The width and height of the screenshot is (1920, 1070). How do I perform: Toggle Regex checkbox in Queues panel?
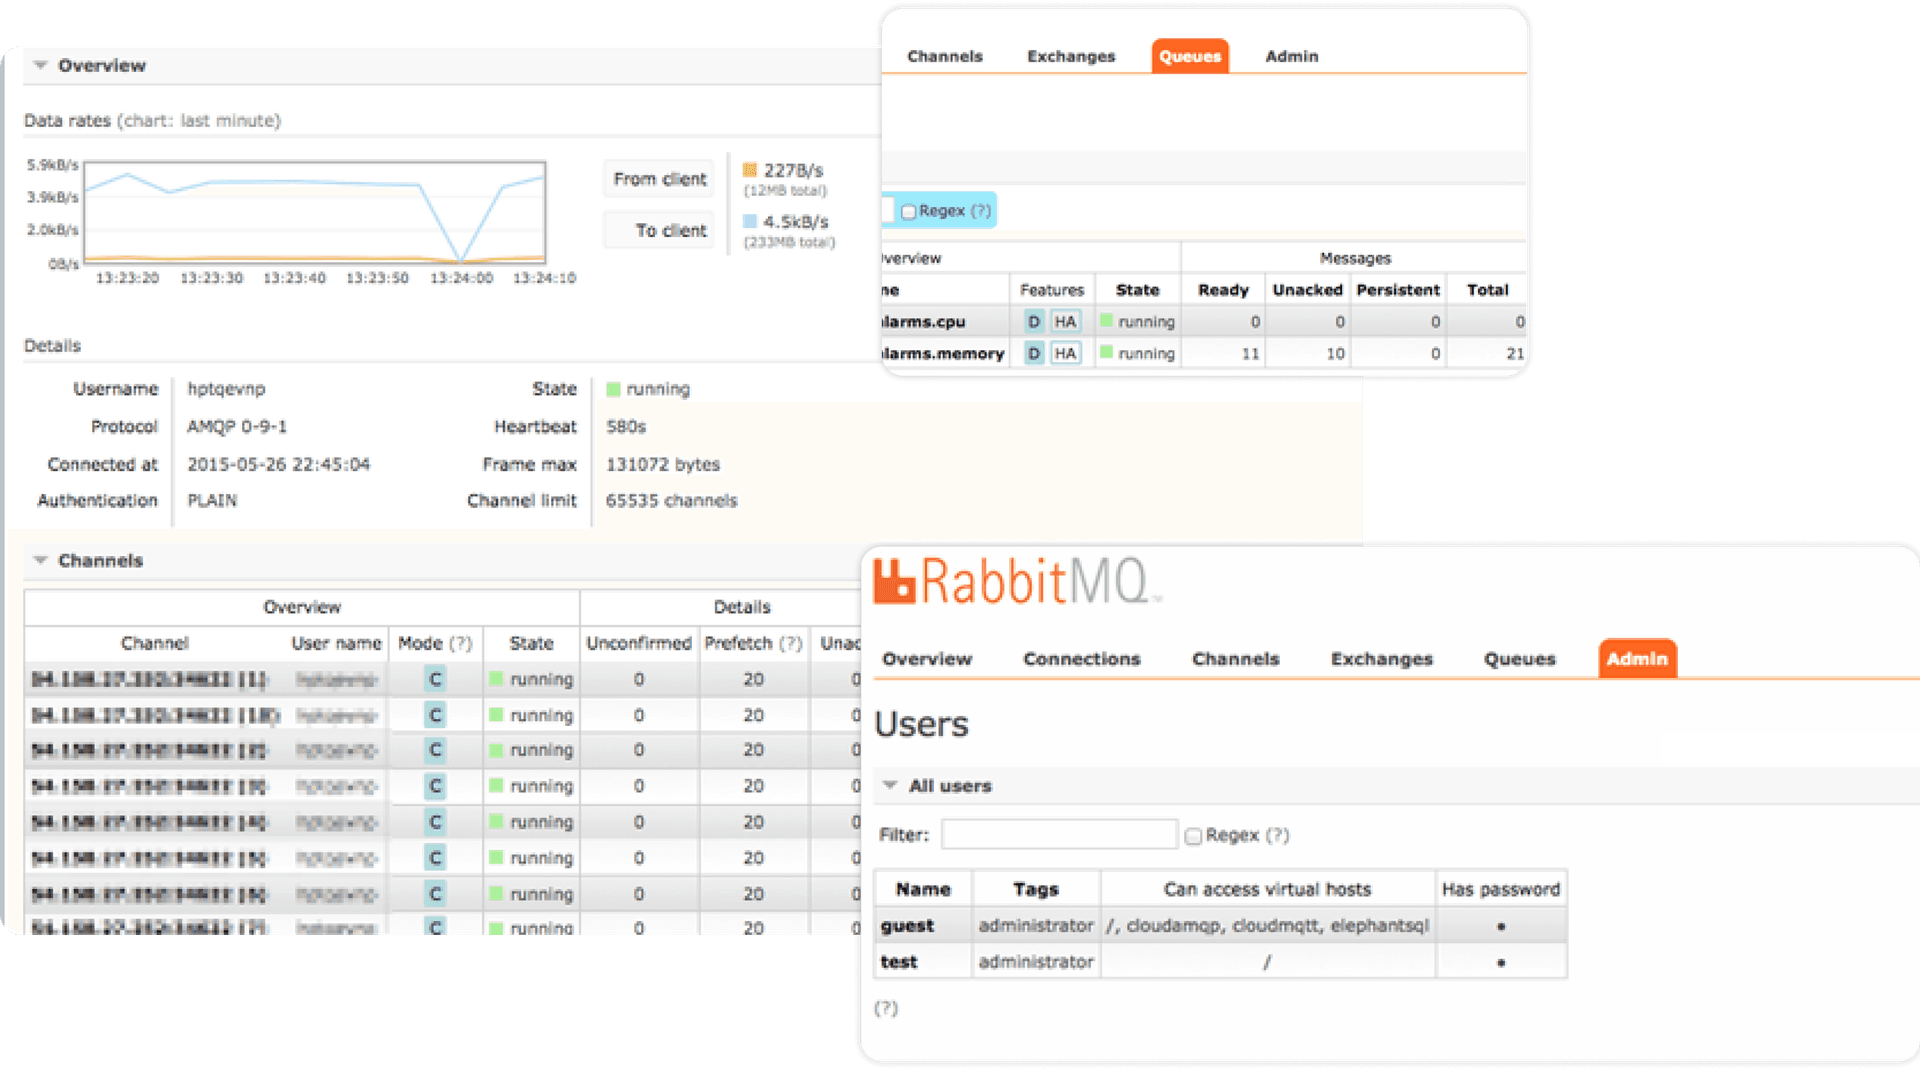pyautogui.click(x=908, y=212)
